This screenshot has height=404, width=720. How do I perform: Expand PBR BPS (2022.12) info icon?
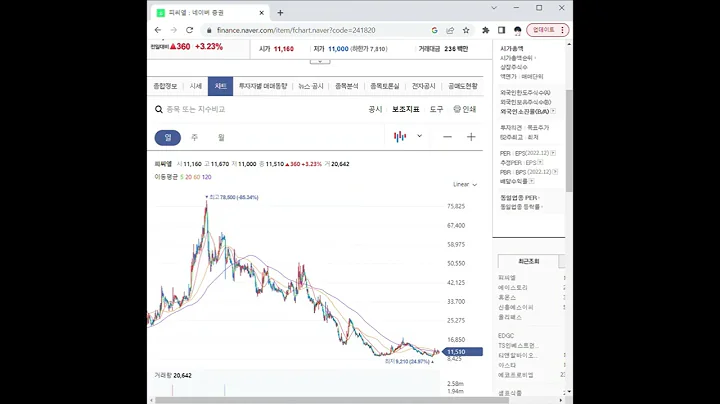point(555,172)
